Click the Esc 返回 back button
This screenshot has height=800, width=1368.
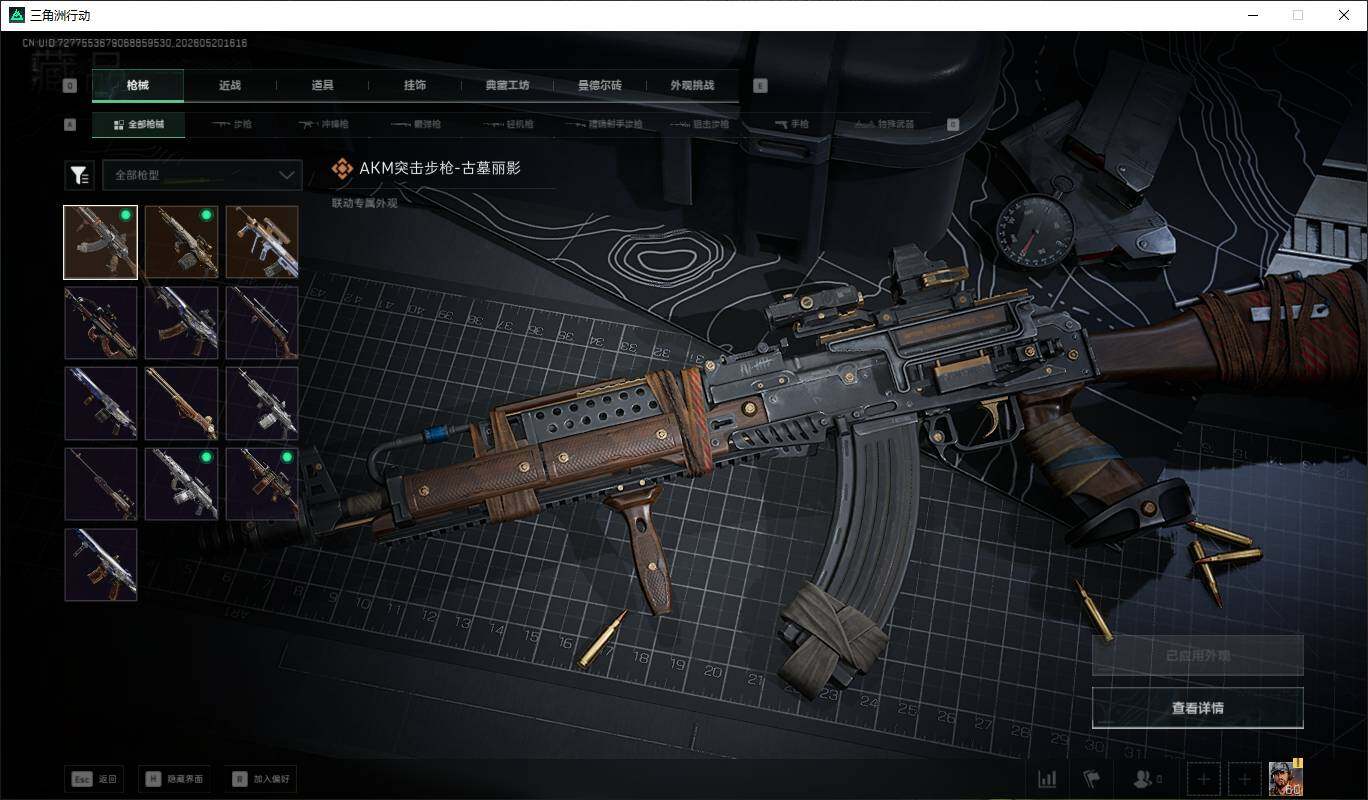pyautogui.click(x=95, y=779)
